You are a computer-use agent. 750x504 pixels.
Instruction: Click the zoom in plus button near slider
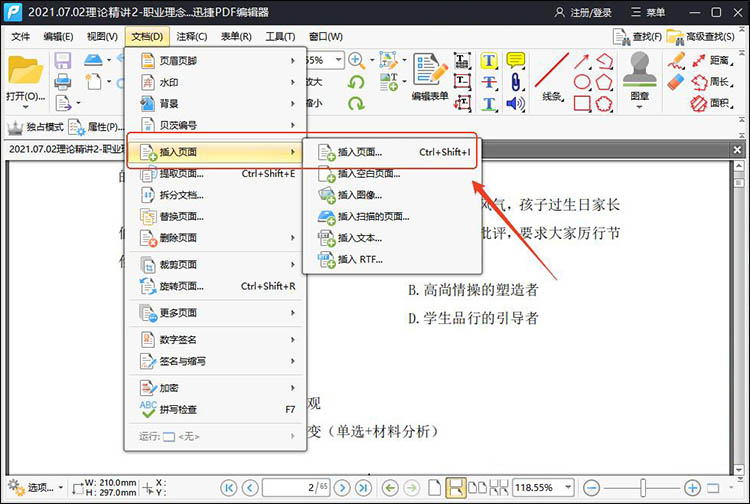(x=692, y=488)
